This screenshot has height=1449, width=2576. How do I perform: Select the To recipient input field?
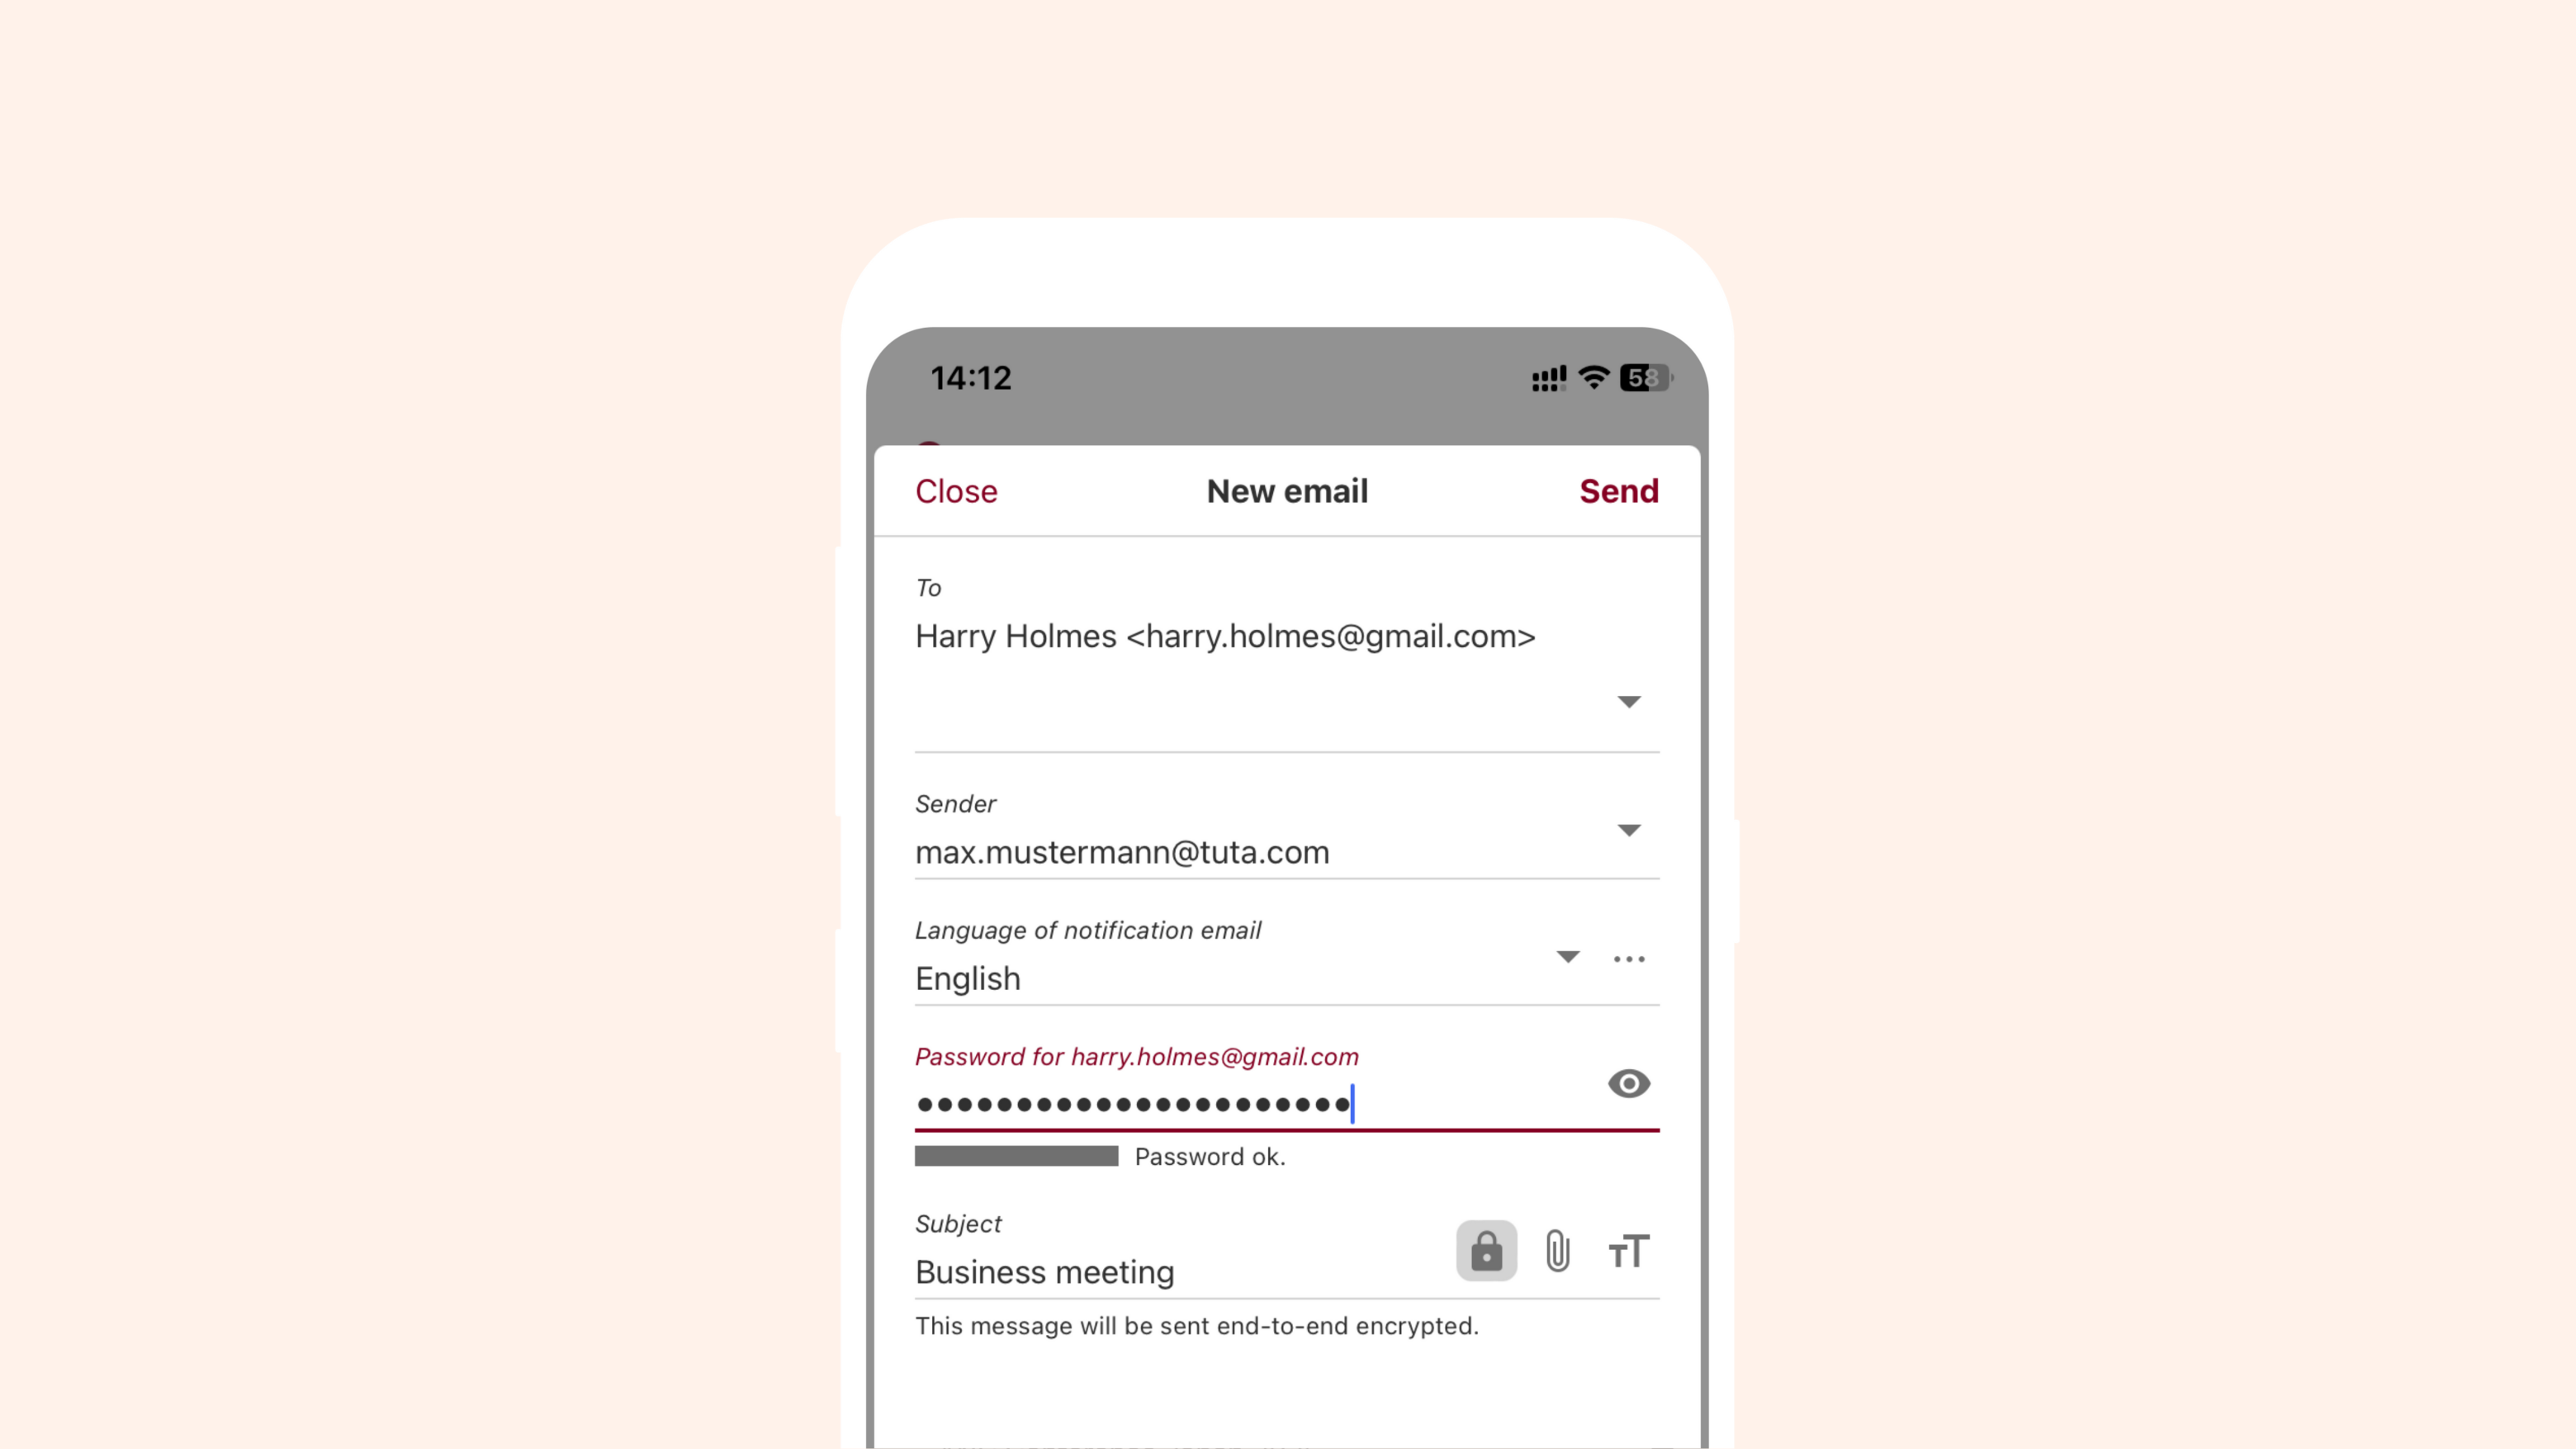[x=1288, y=635]
